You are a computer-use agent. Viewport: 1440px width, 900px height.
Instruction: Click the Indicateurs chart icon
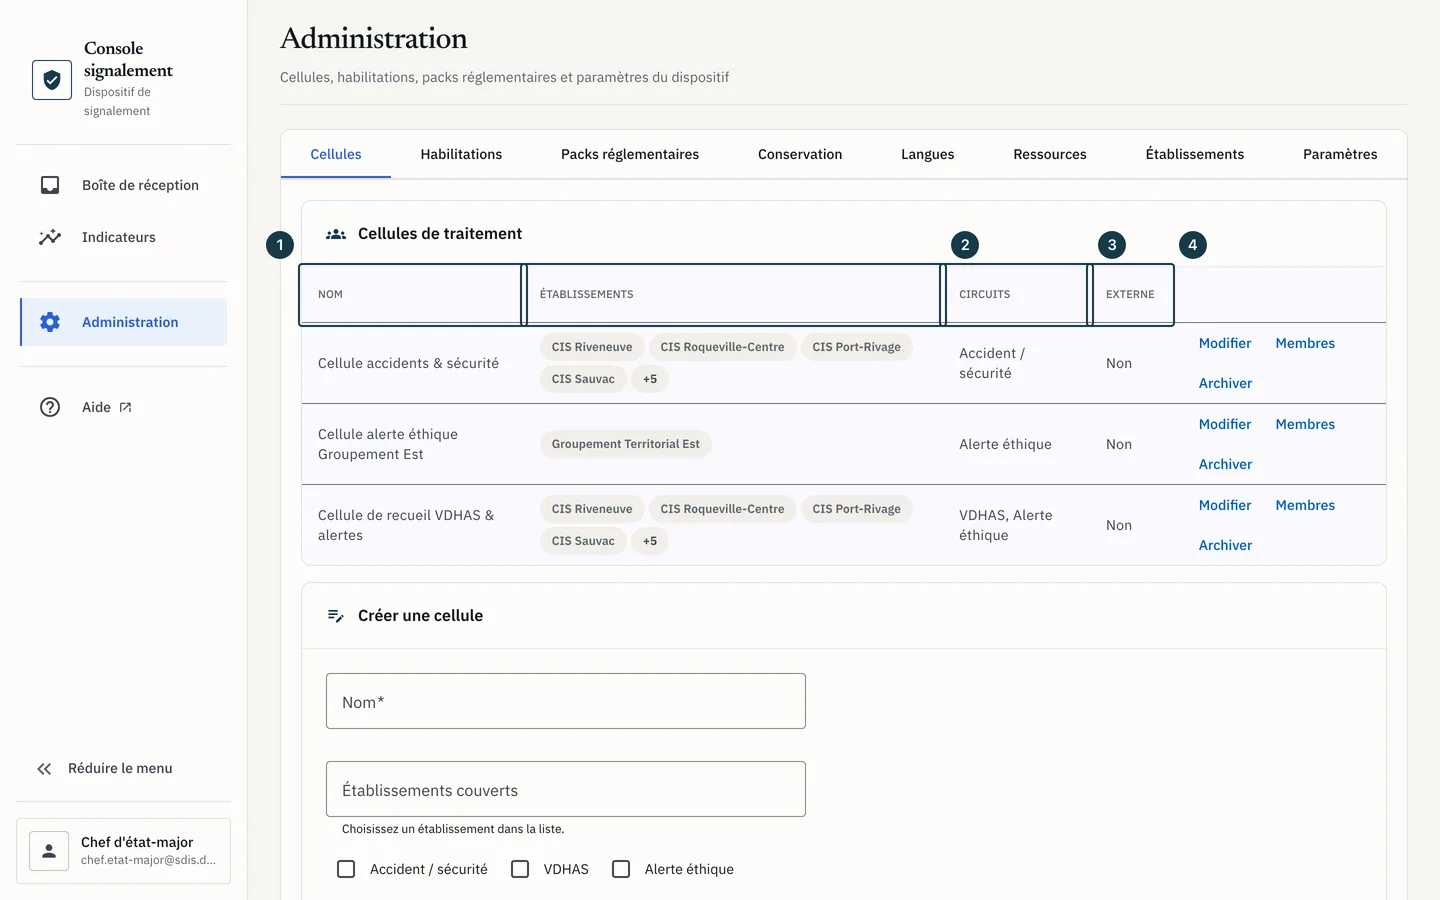coord(50,237)
